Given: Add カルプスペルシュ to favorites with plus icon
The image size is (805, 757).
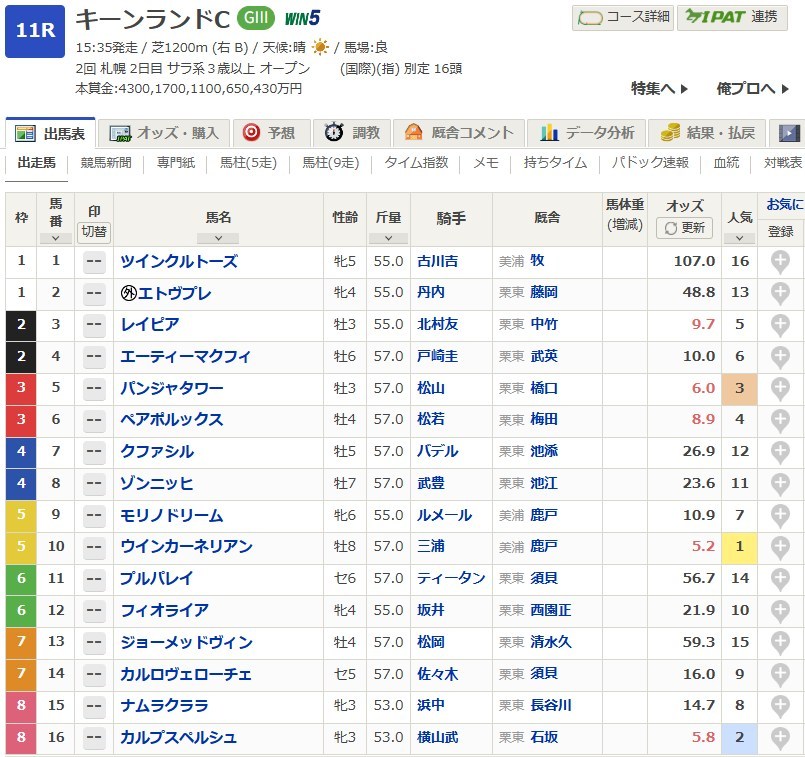Looking at the screenshot, I should coord(780,739).
